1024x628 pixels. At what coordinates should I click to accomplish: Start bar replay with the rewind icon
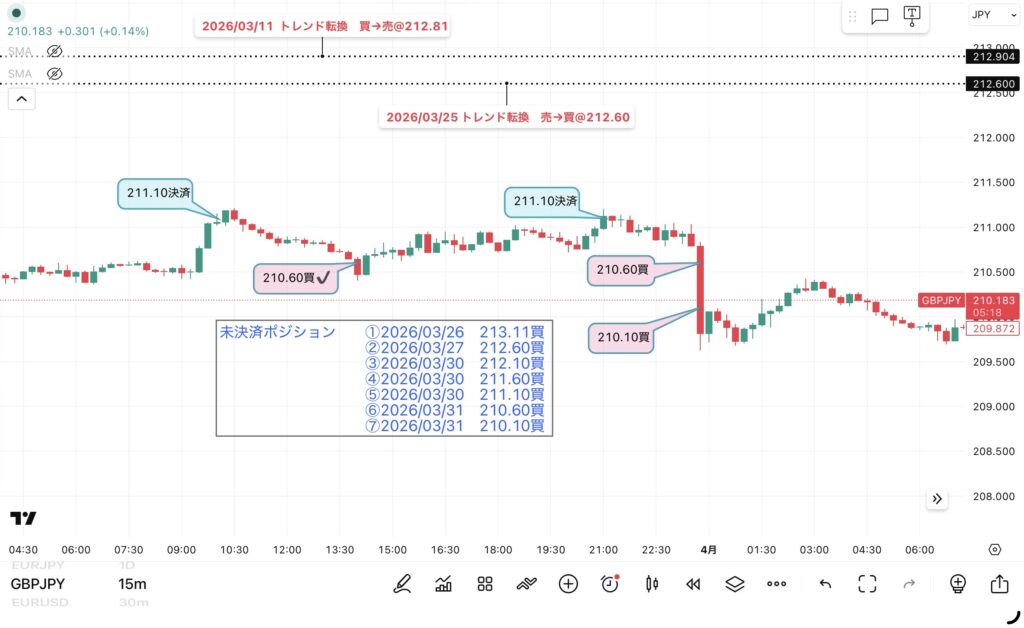693,584
